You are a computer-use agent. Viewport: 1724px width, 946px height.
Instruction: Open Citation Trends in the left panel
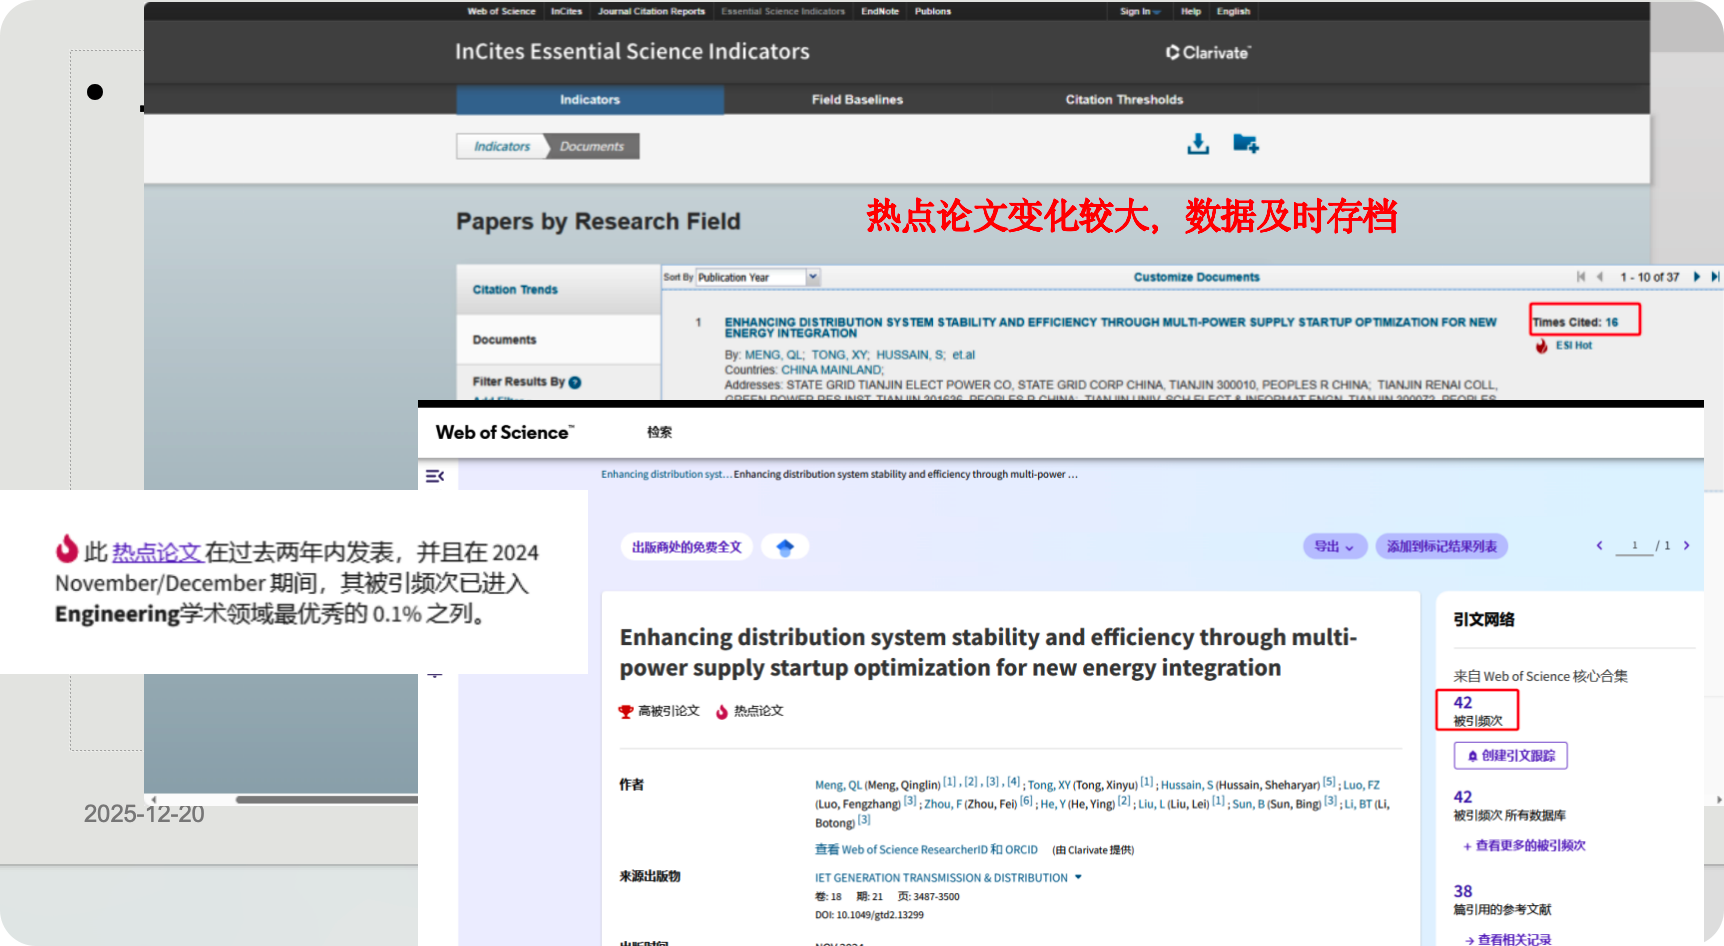click(559, 290)
